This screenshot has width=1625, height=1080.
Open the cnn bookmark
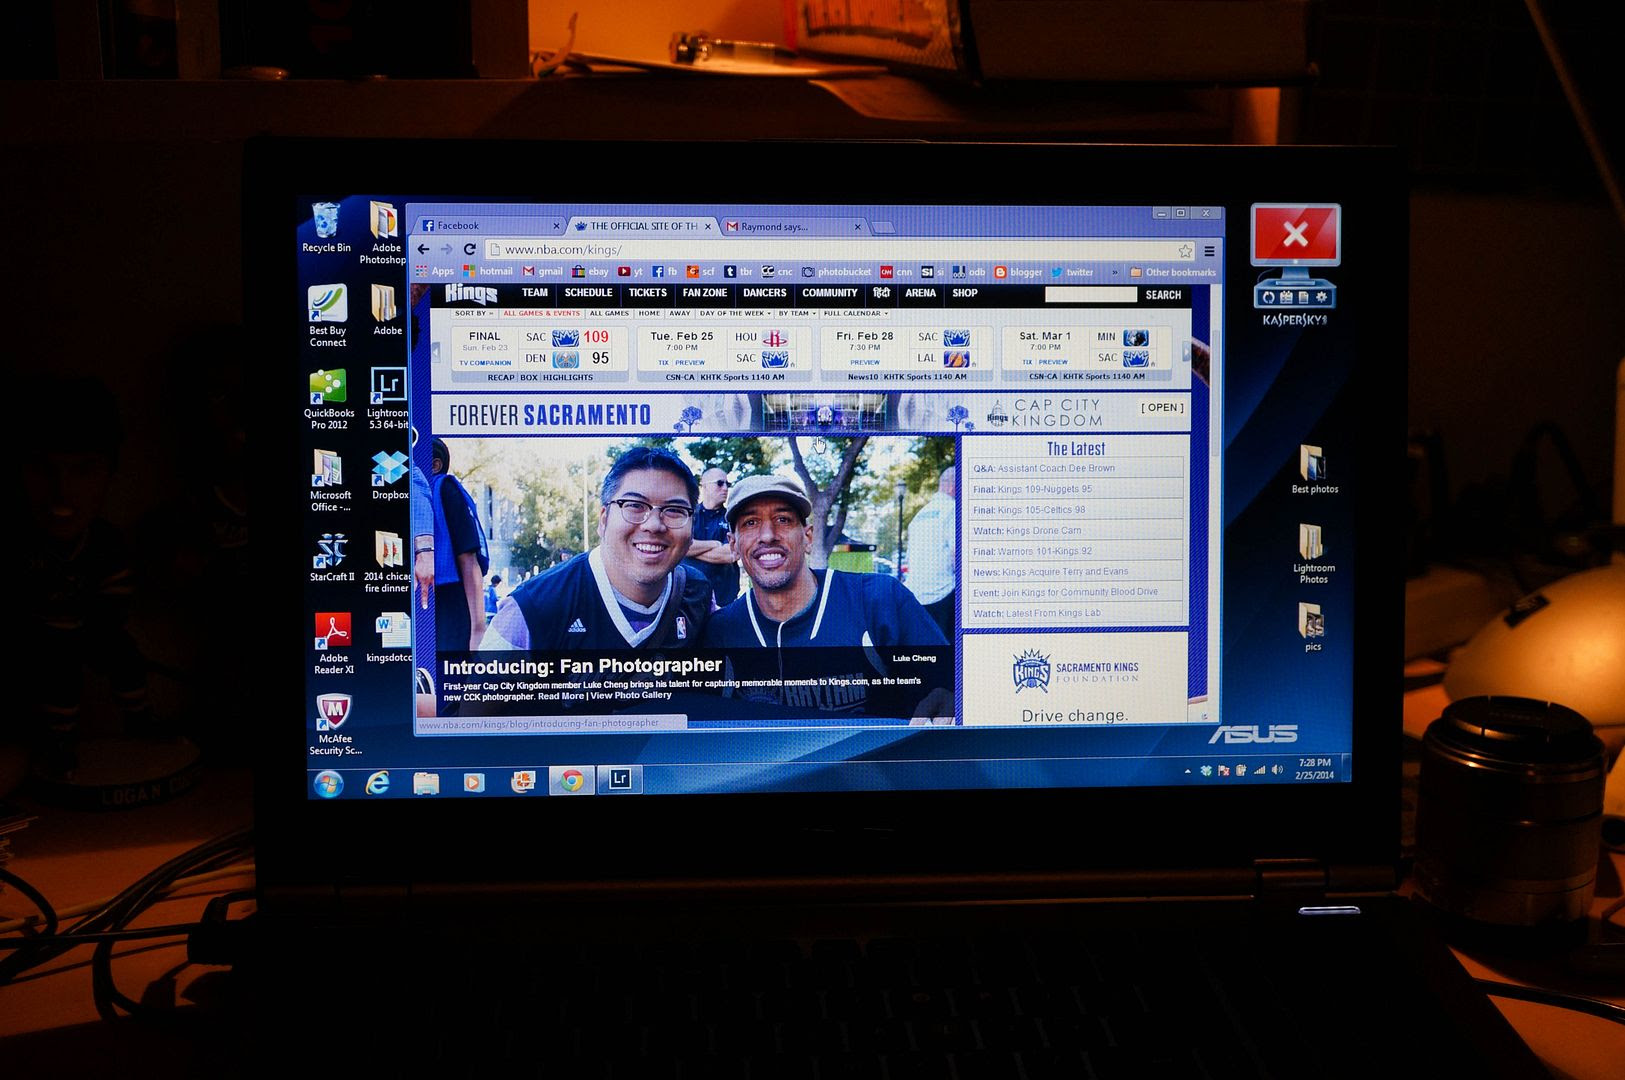tap(896, 272)
